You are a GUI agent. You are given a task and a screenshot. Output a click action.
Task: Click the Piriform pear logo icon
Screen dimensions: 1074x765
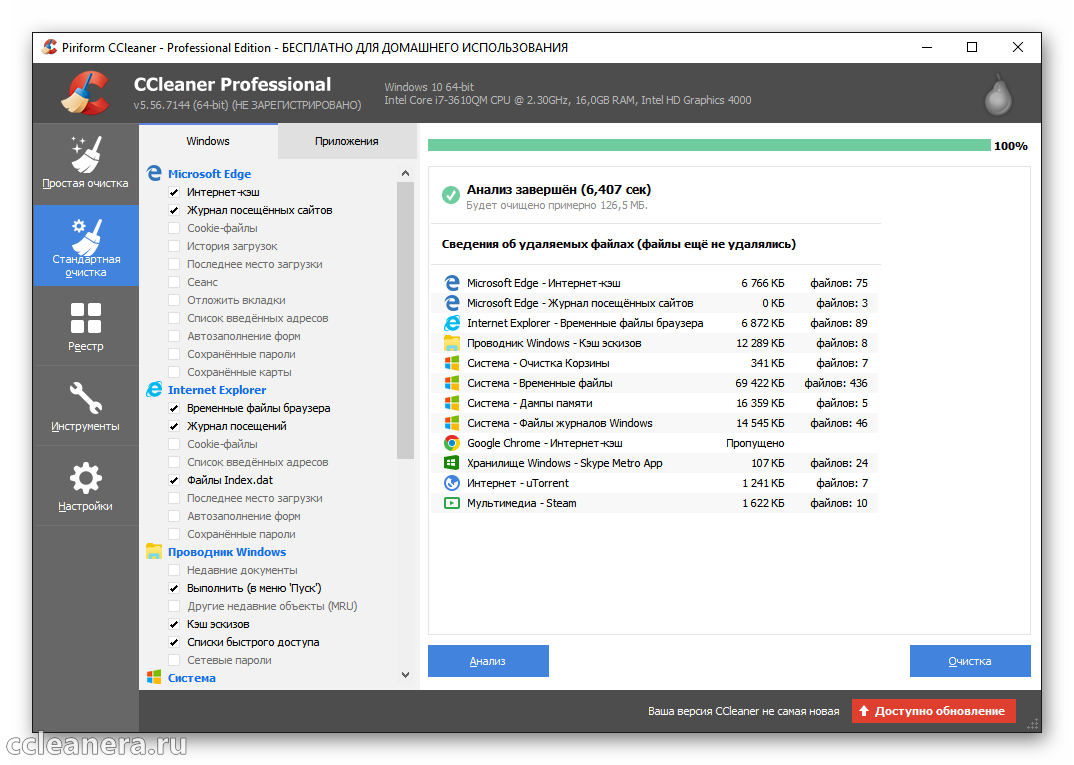coord(997,93)
